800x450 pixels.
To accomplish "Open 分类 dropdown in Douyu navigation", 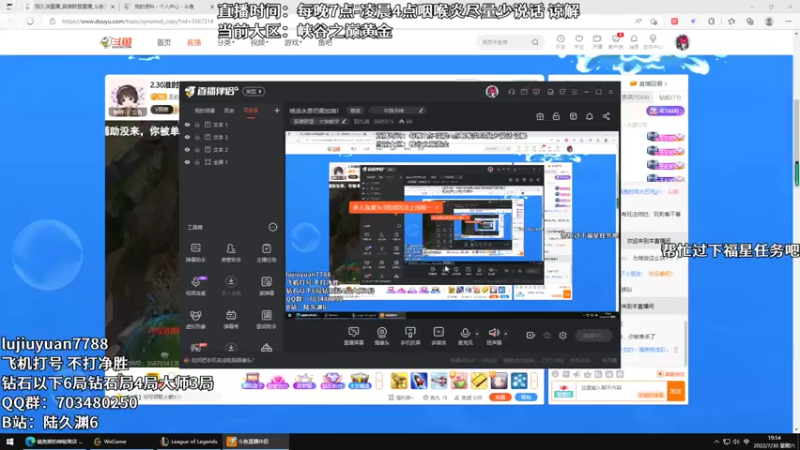I will click(x=226, y=42).
